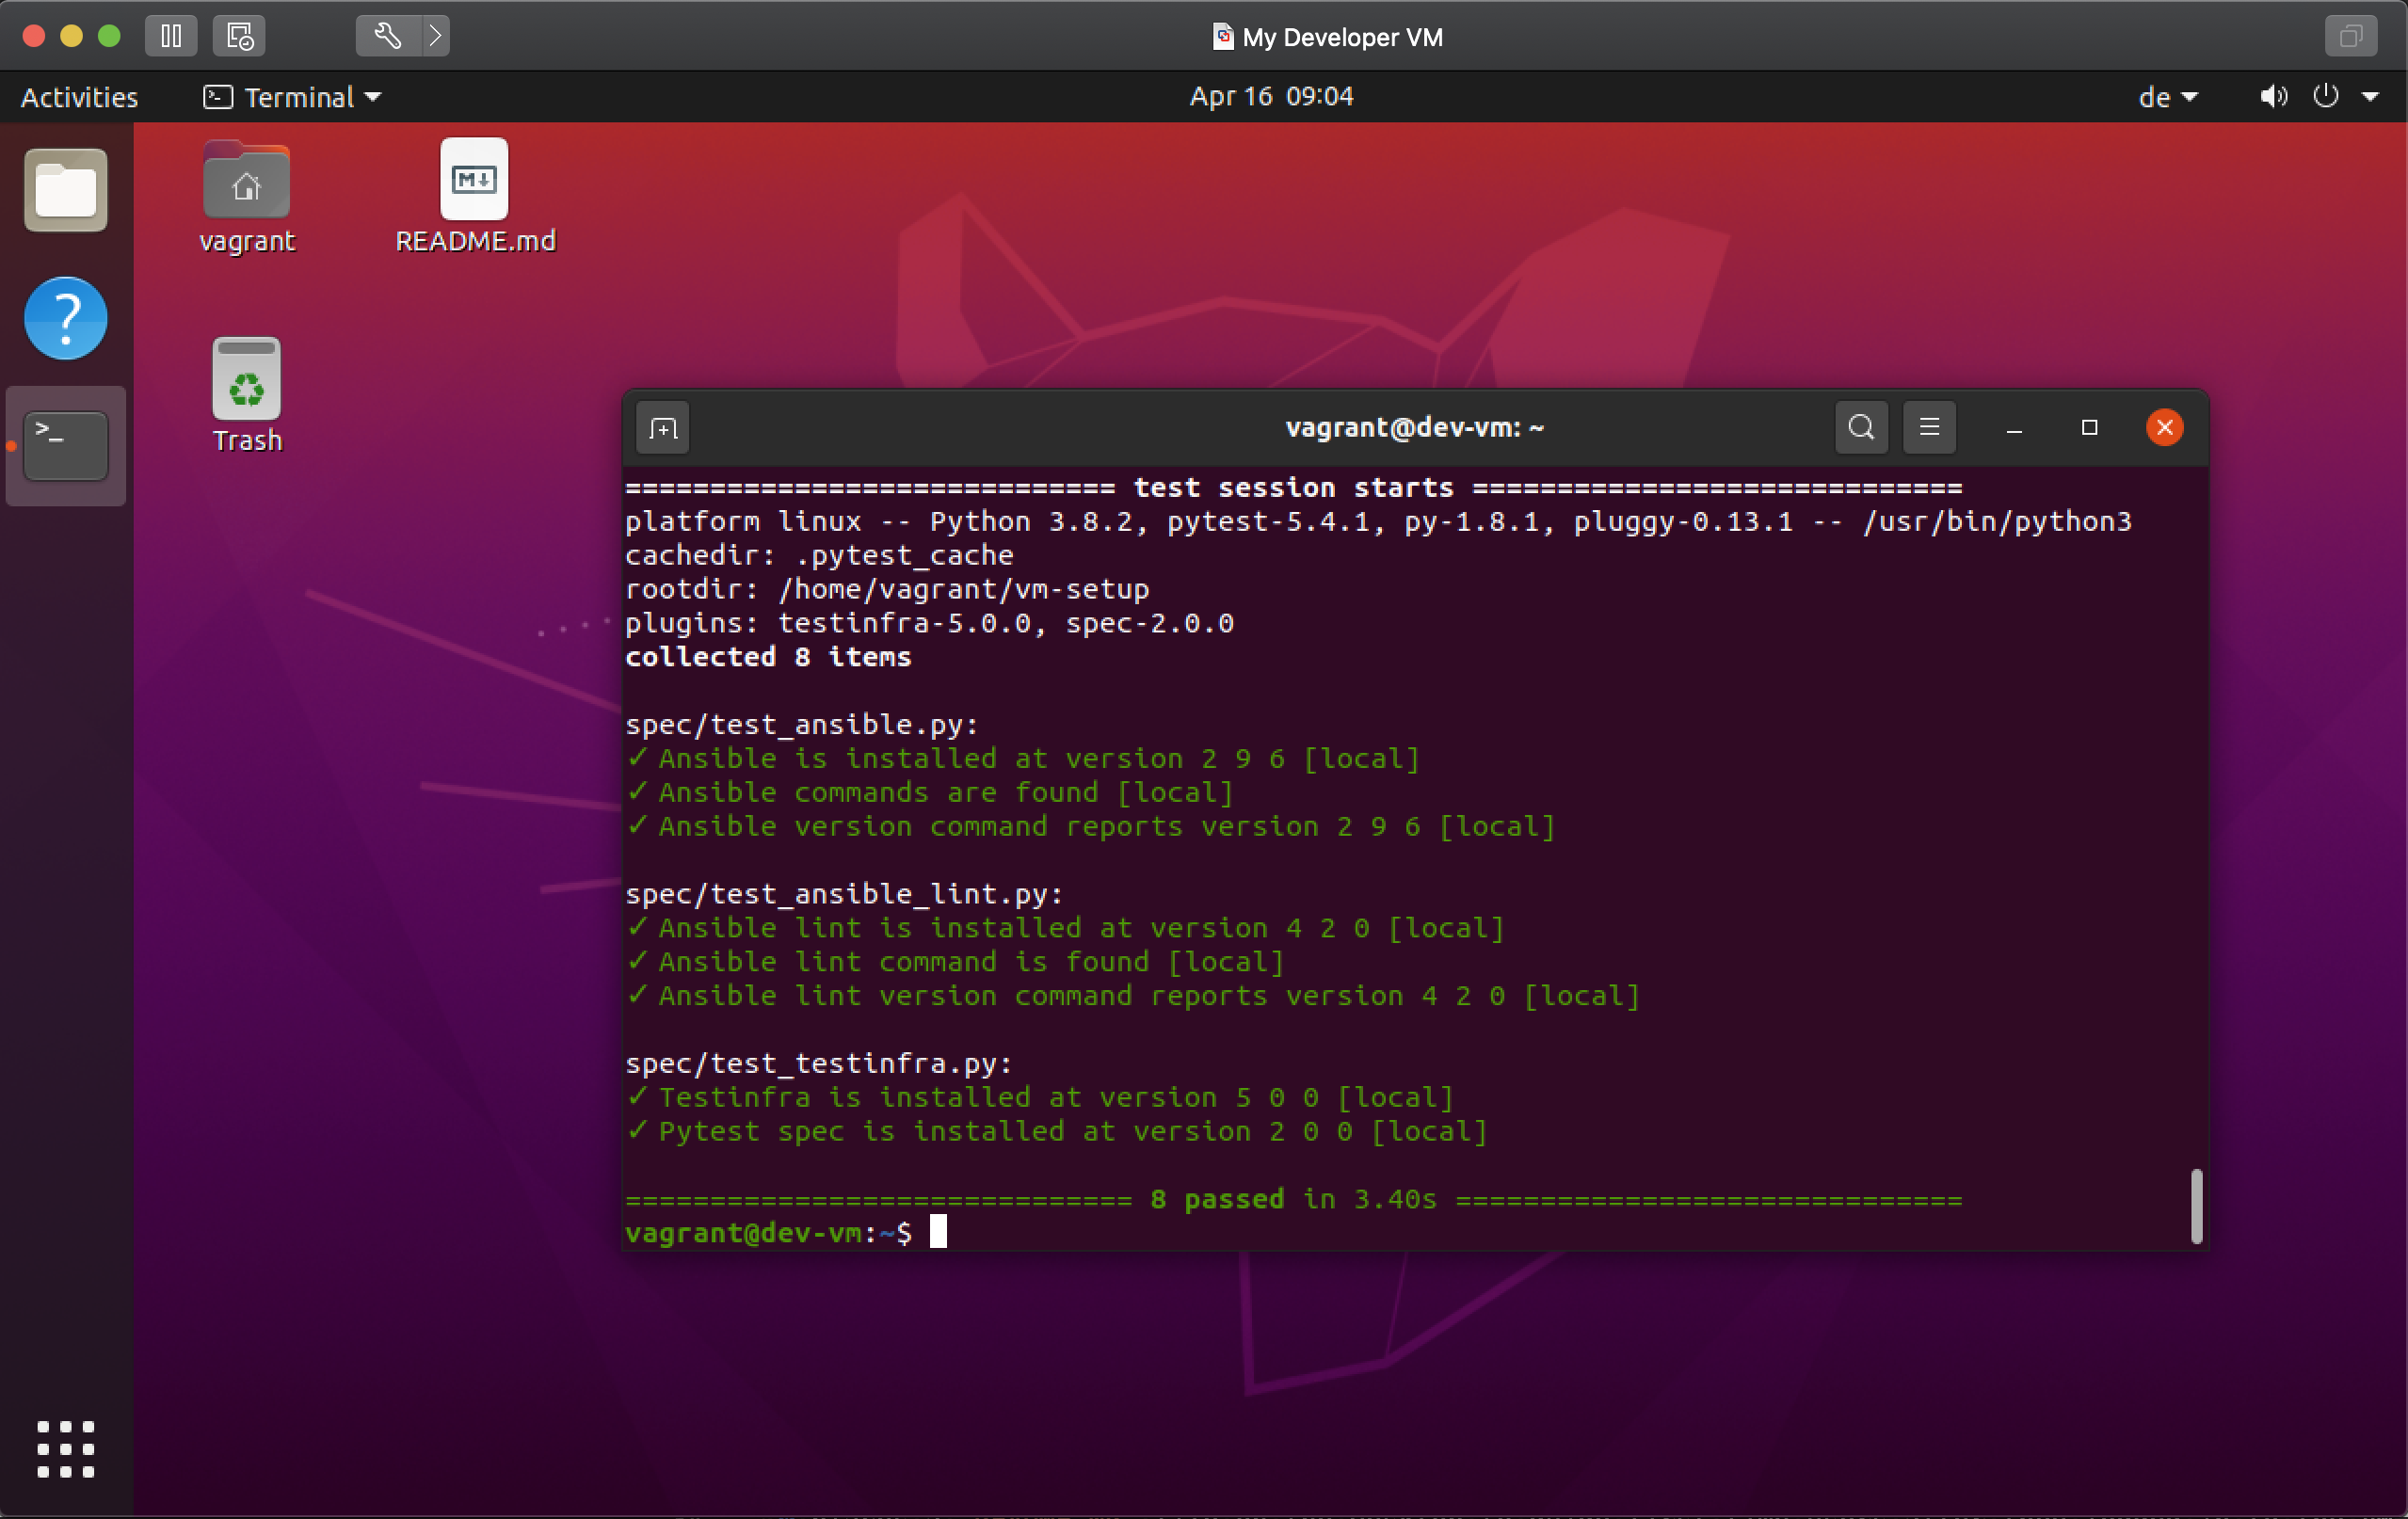This screenshot has width=2408, height=1519.
Task: Open VM settings with the wrench icon
Action: tap(388, 35)
